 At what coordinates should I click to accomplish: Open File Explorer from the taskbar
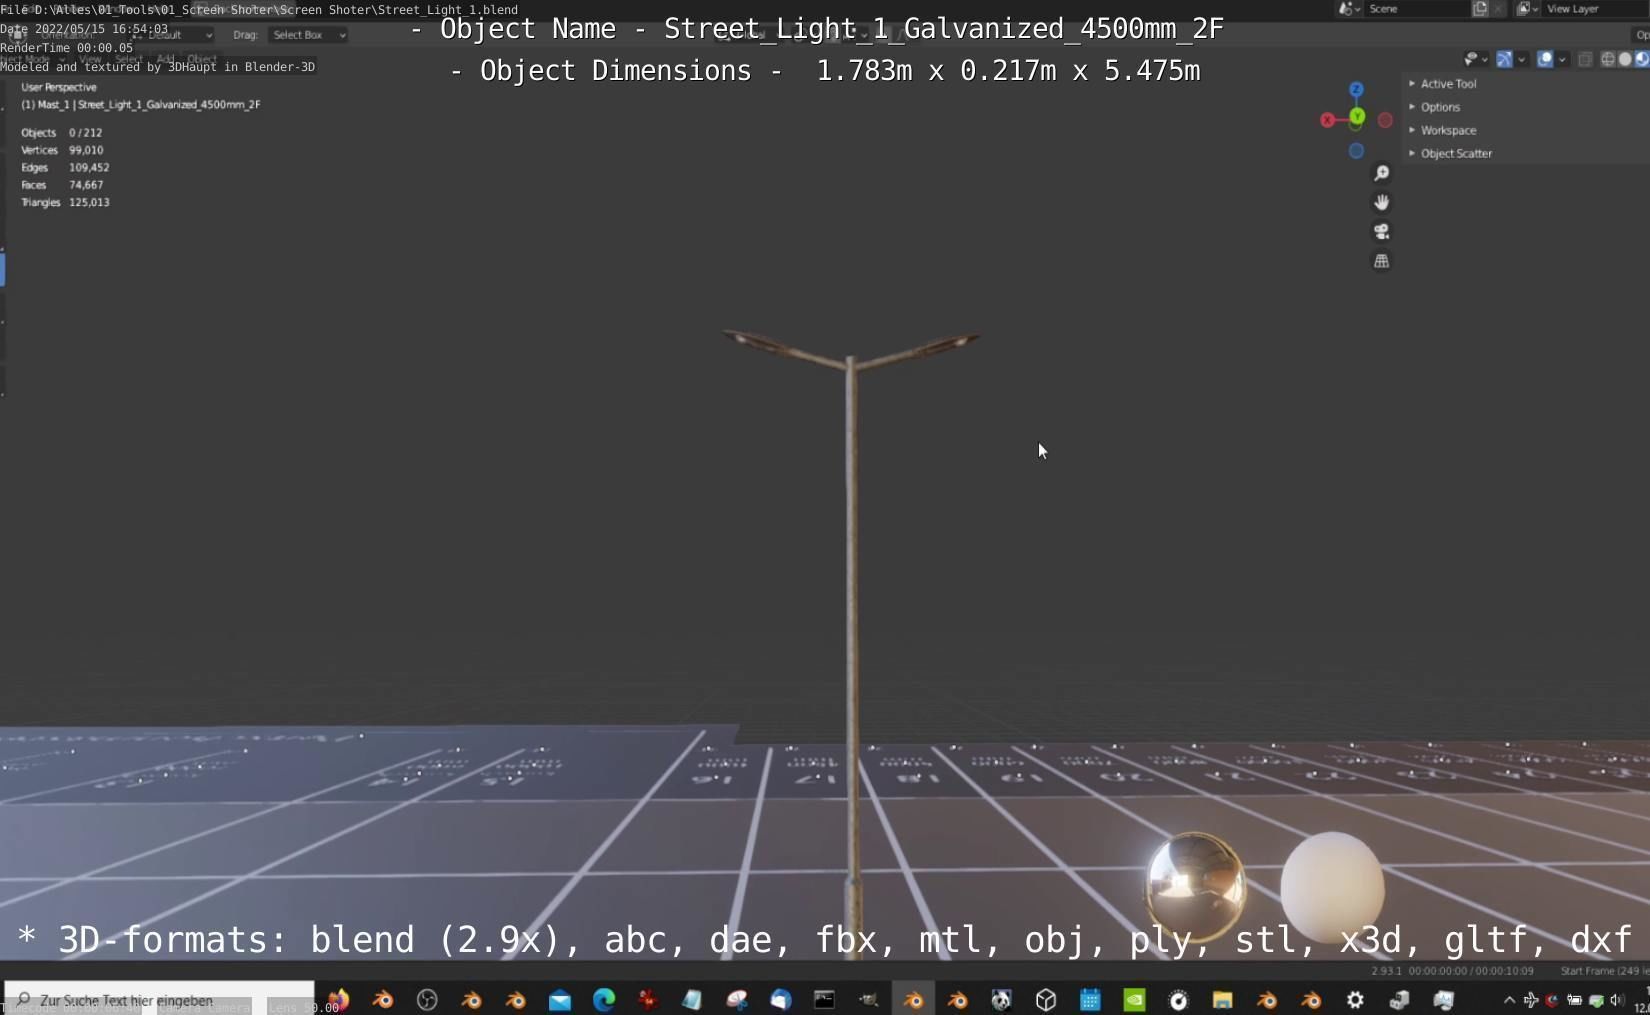pos(1222,999)
